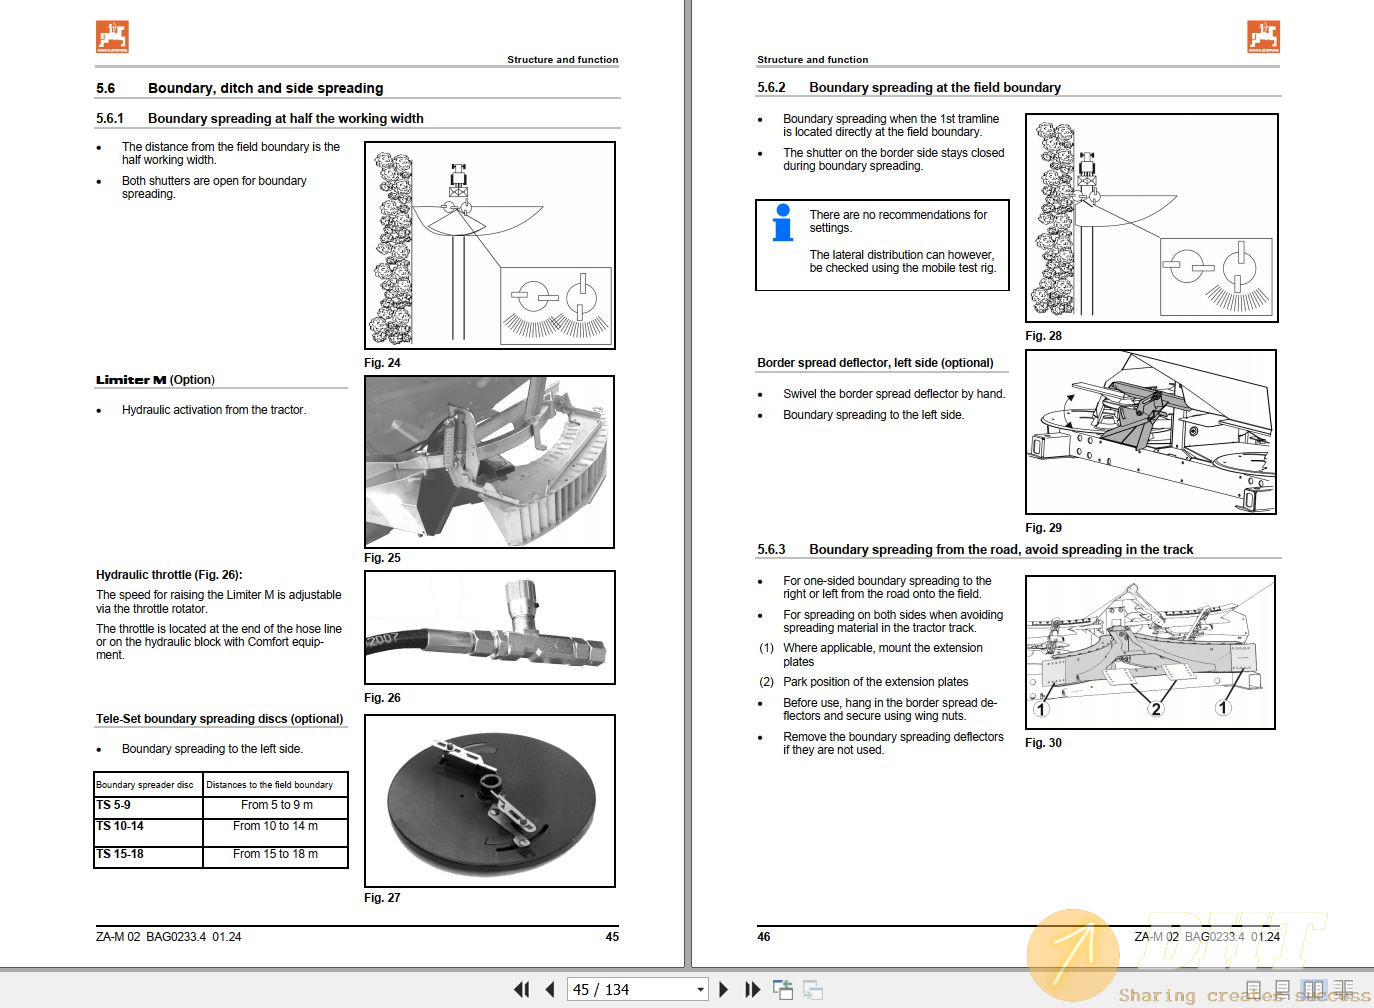
Task: Click heading '5.6.1 Boundary spreading at half the working width'
Action: 260,118
